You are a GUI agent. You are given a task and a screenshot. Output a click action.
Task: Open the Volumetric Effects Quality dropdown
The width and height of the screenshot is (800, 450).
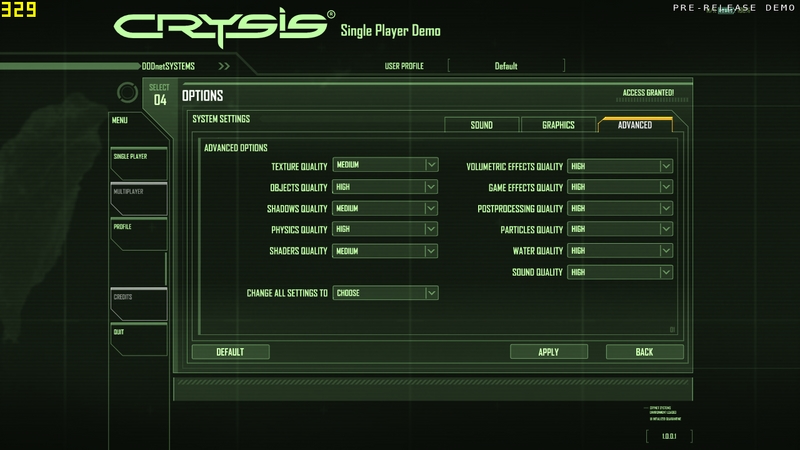pos(620,166)
